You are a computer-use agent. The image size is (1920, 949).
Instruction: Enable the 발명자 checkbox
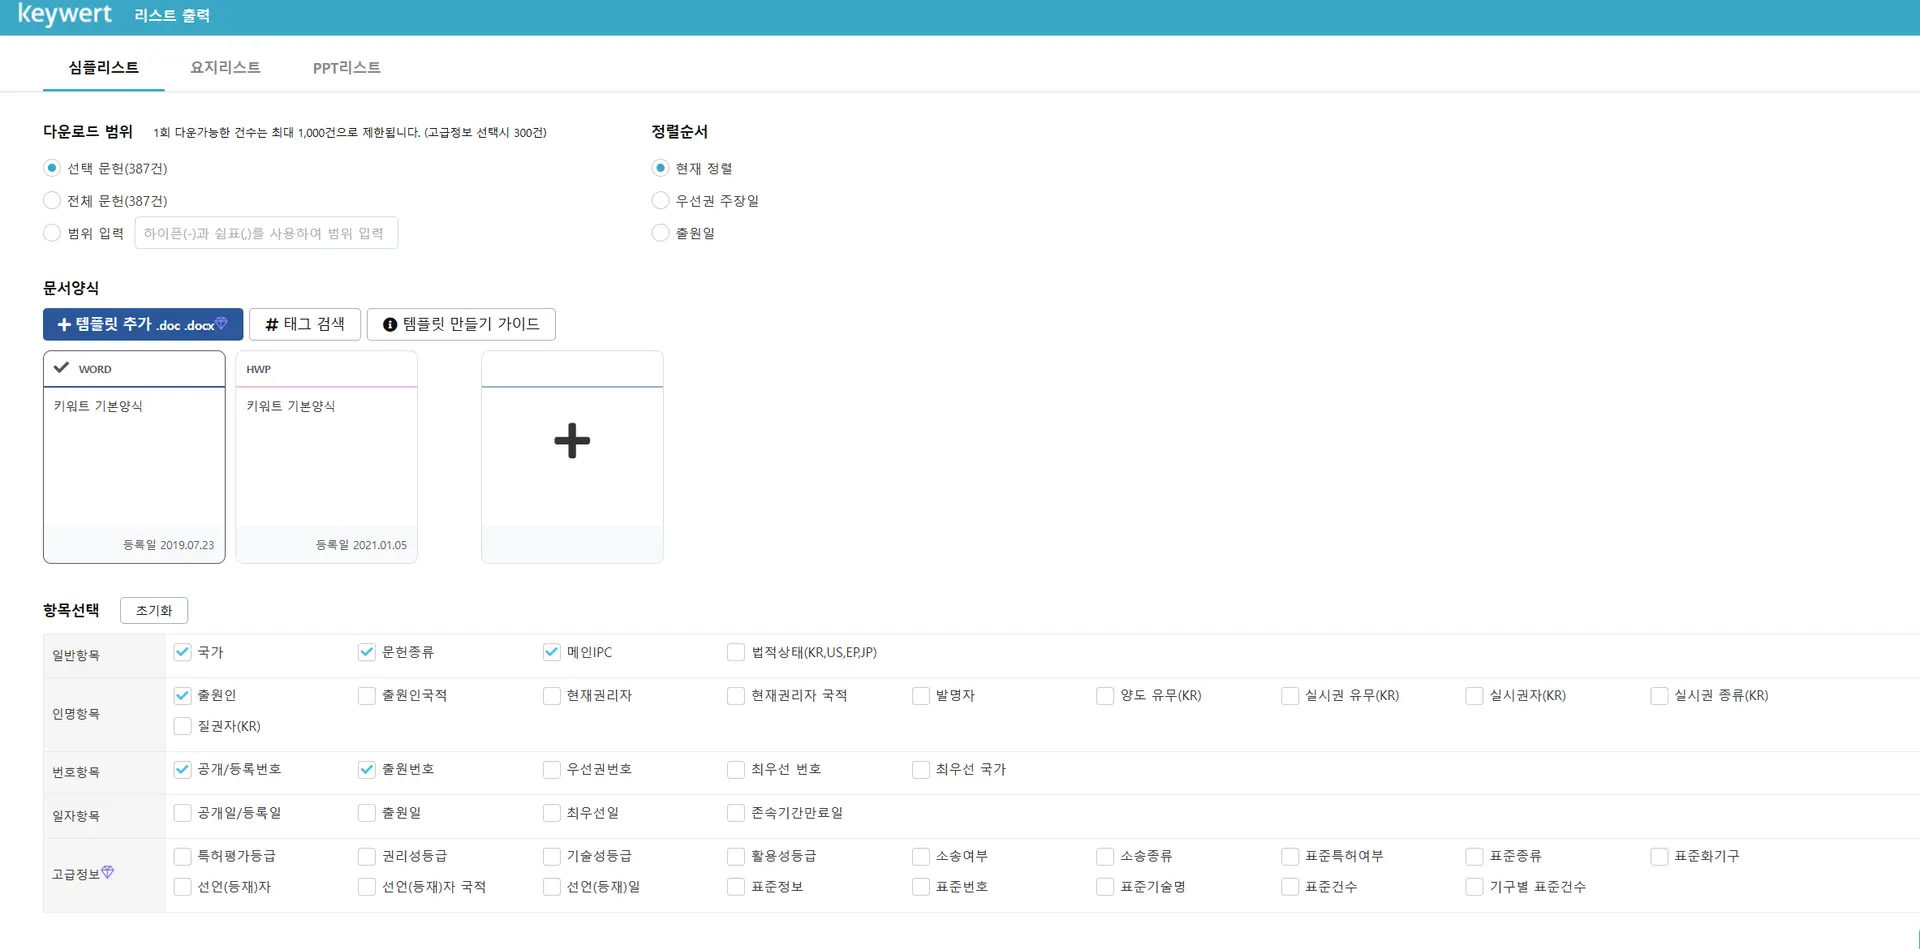pyautogui.click(x=921, y=695)
